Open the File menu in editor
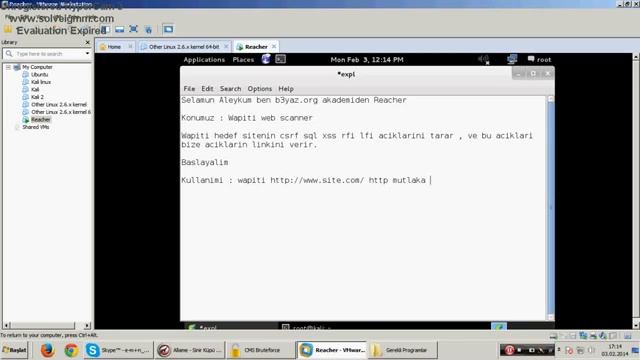 (x=189, y=89)
